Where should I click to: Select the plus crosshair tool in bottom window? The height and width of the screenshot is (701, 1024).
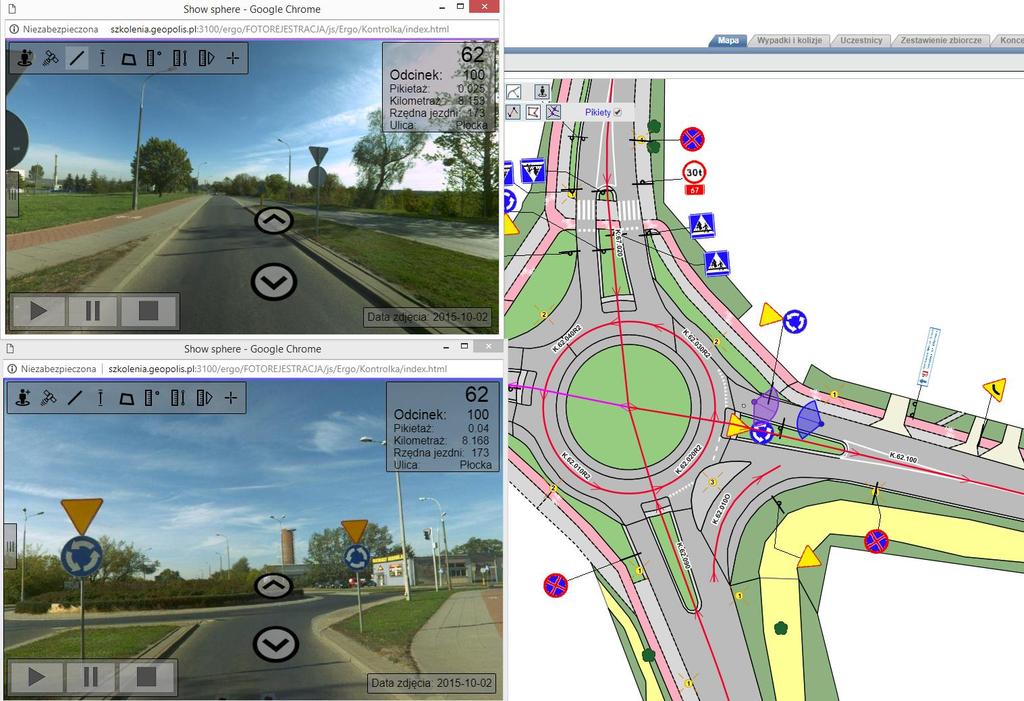[231, 397]
